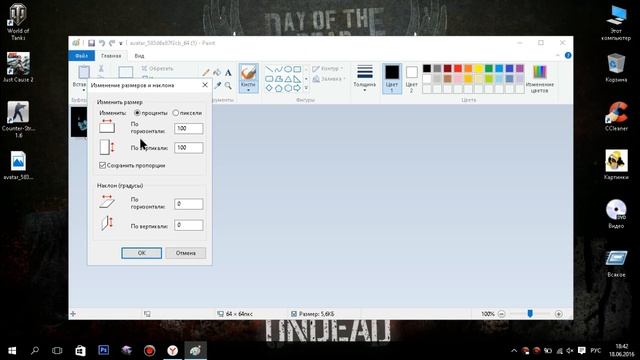
Task: Choose the straight line shape
Action: [x=269, y=69]
